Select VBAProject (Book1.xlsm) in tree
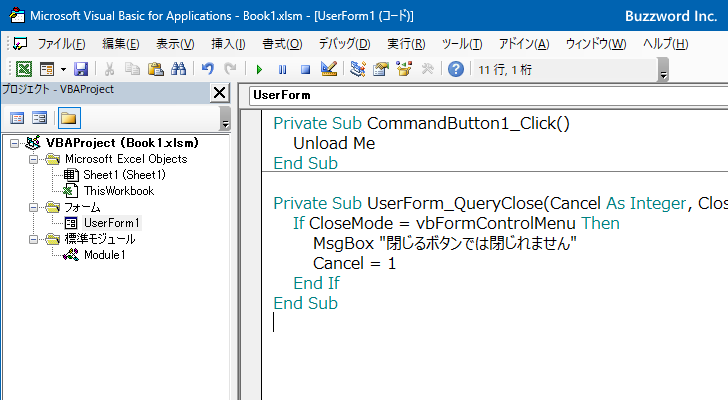The height and width of the screenshot is (400, 728). tap(122, 143)
